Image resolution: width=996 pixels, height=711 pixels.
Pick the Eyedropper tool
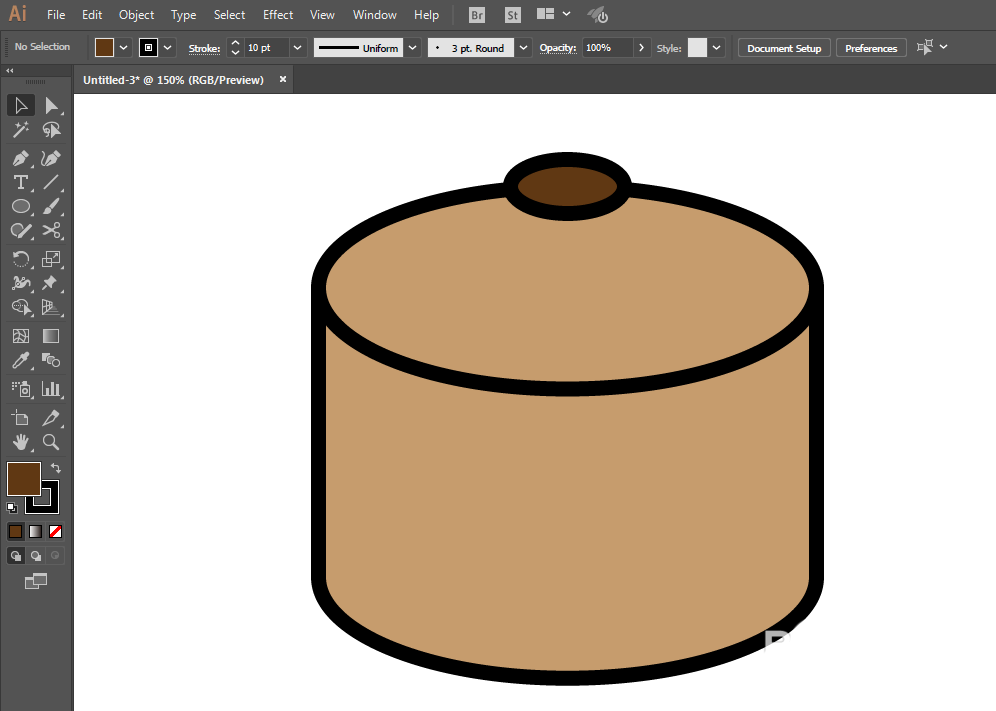(20, 360)
